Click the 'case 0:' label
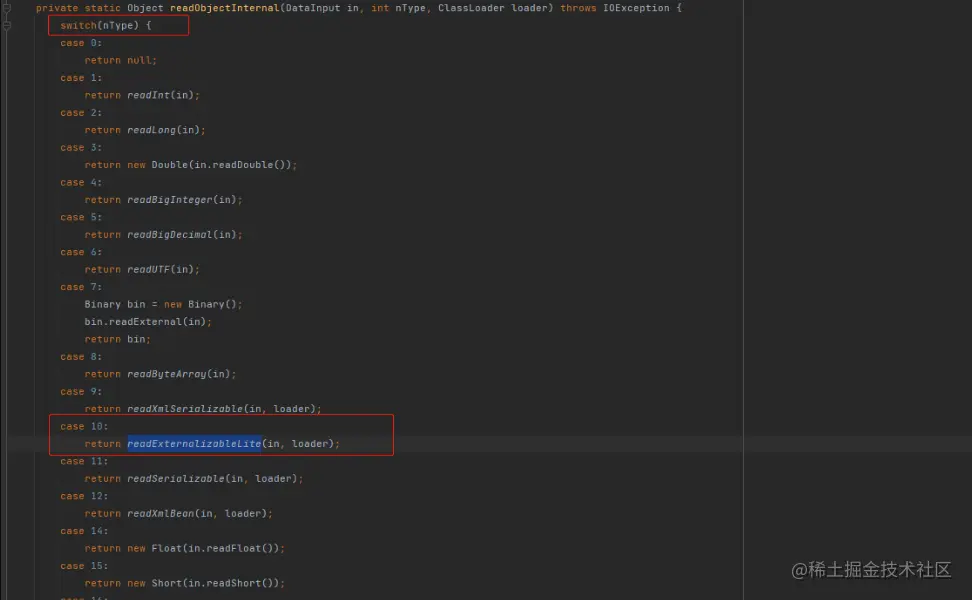The height and width of the screenshot is (600, 972). click(81, 43)
